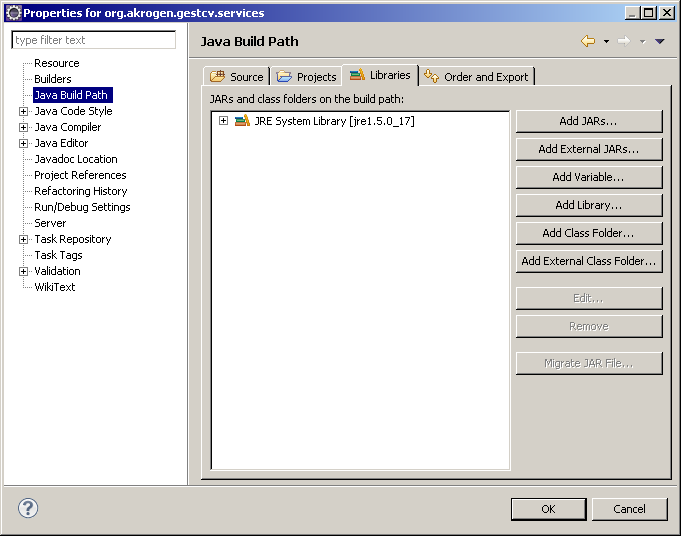Image resolution: width=681 pixels, height=536 pixels.
Task: Select Run/Debug Settings in sidebar
Action: click(82, 207)
